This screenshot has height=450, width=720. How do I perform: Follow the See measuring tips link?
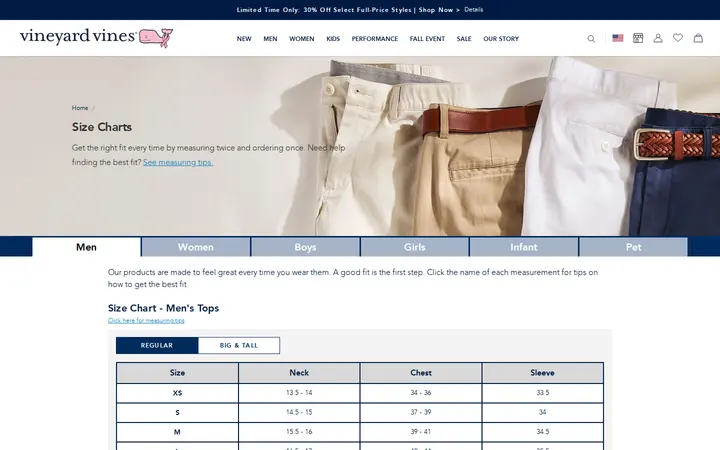178,162
